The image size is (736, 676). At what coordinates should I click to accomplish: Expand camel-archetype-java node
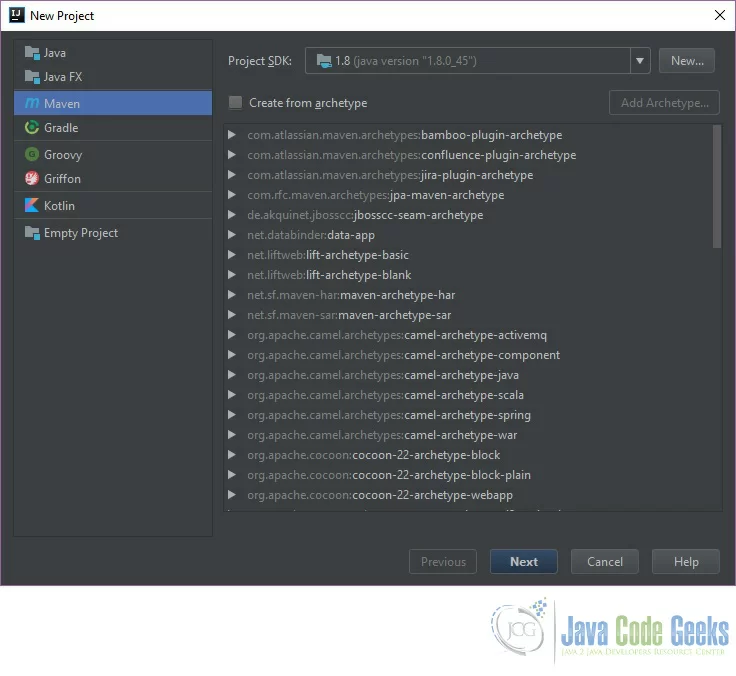click(232, 375)
